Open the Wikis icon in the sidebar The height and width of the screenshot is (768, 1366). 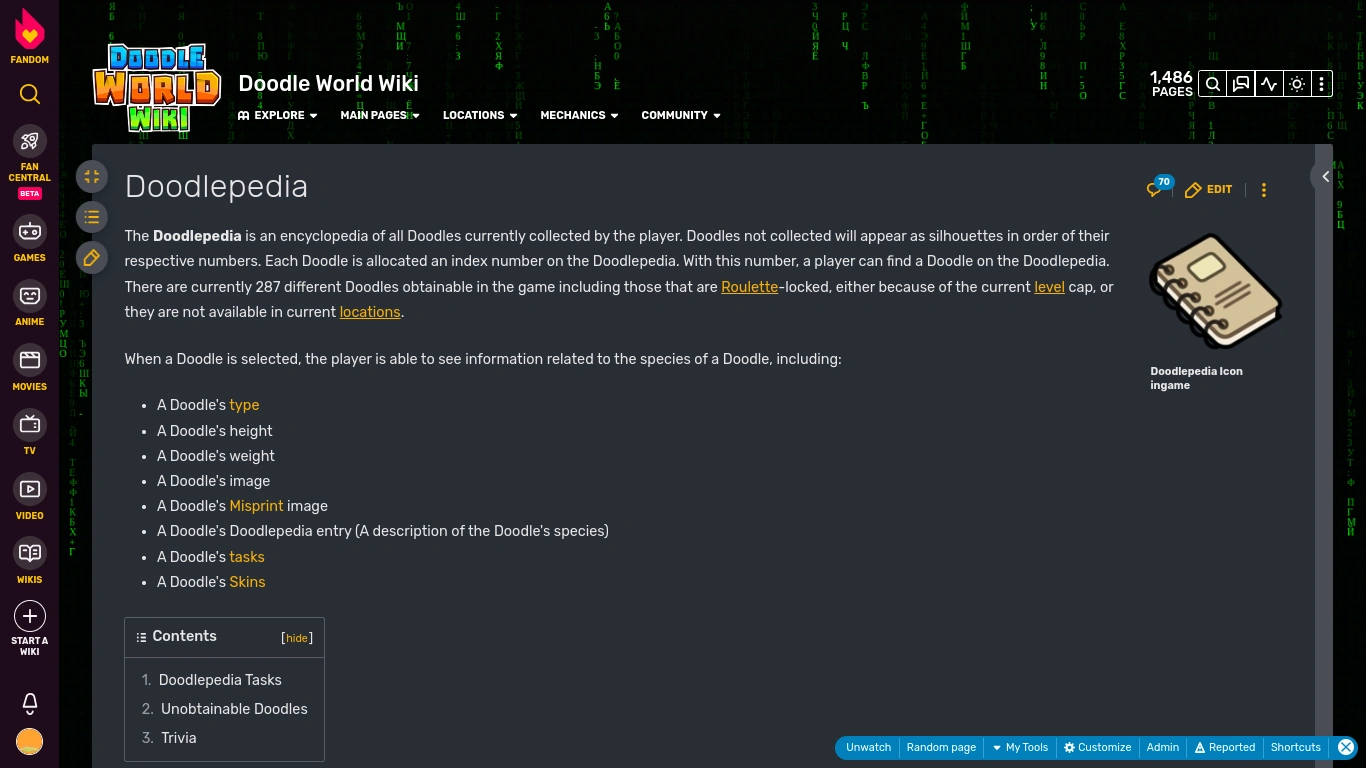click(x=29, y=553)
